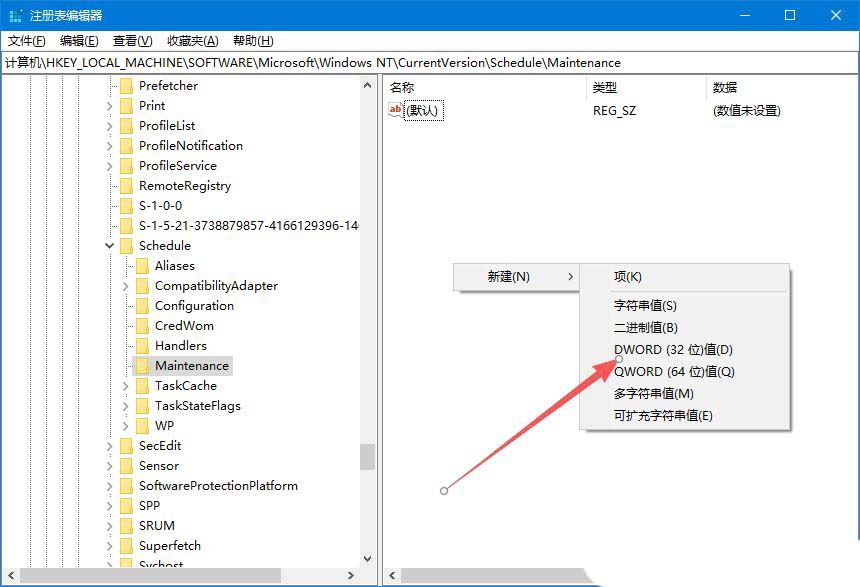
Task: Click the Configuration folder icon
Action: (142, 306)
